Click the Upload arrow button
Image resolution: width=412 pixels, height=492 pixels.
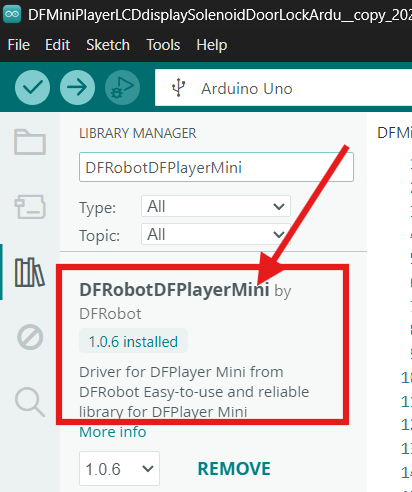tap(77, 88)
